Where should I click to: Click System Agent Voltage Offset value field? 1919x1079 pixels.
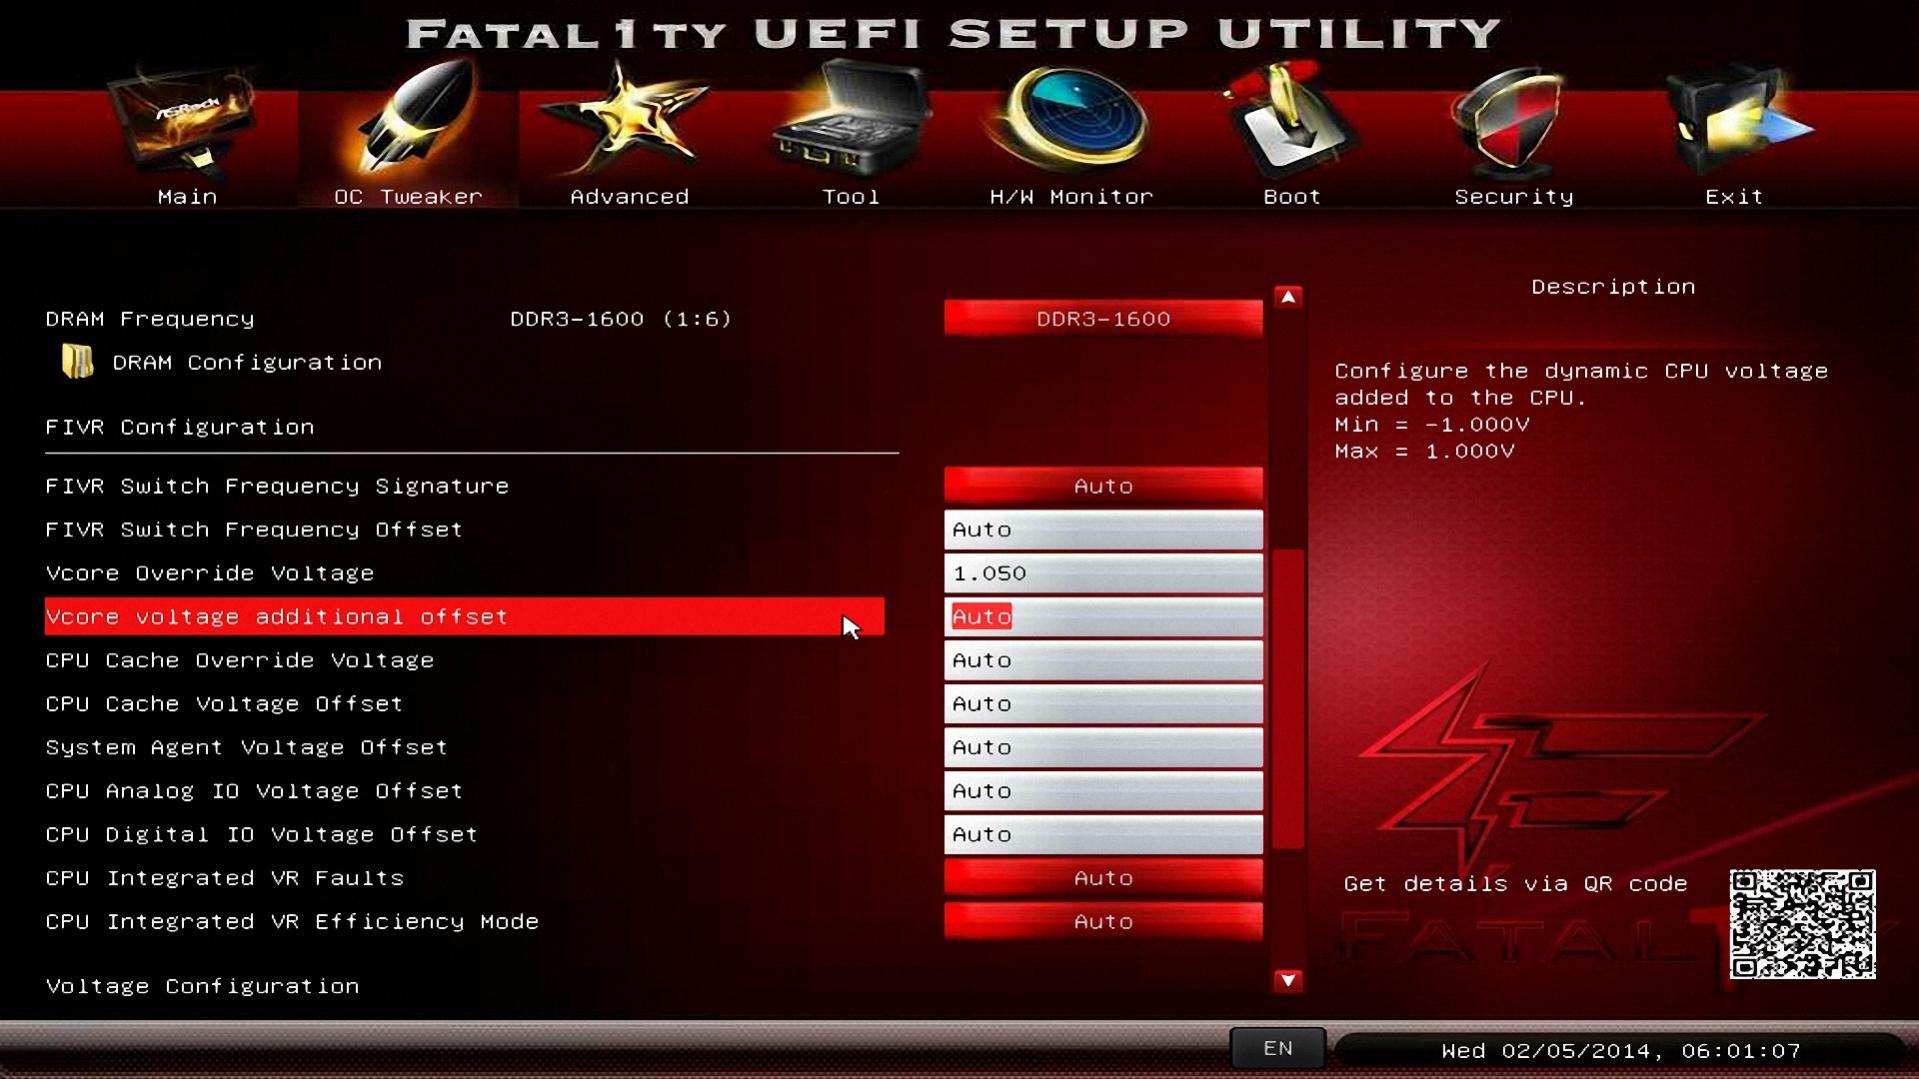(x=1103, y=747)
